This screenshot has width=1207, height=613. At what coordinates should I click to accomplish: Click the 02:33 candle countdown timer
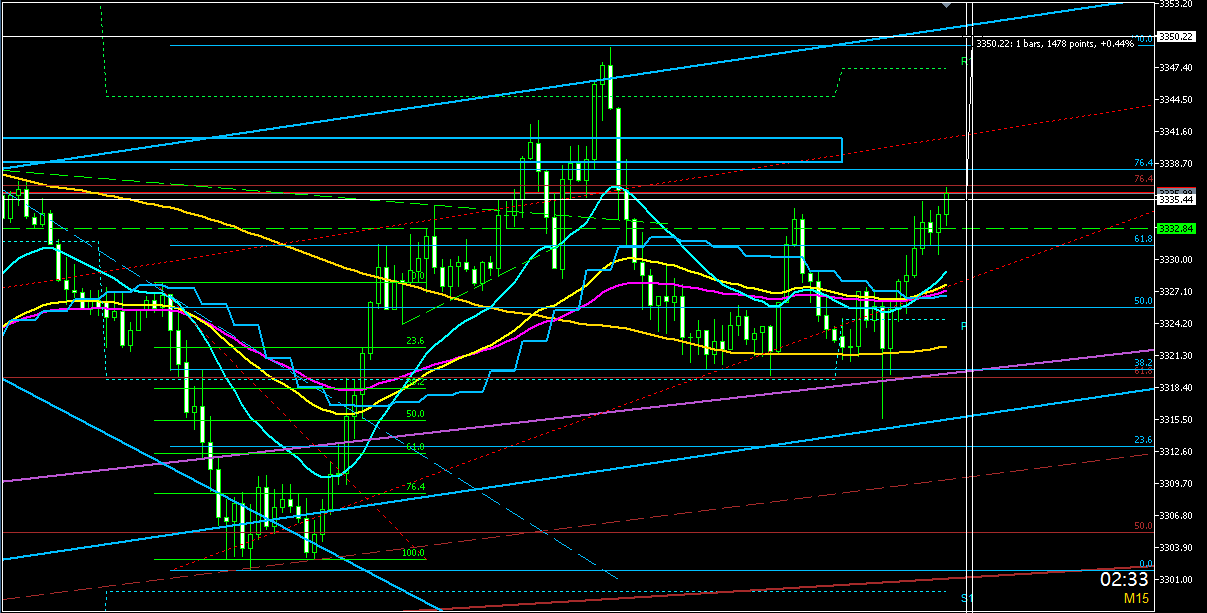point(1124,579)
